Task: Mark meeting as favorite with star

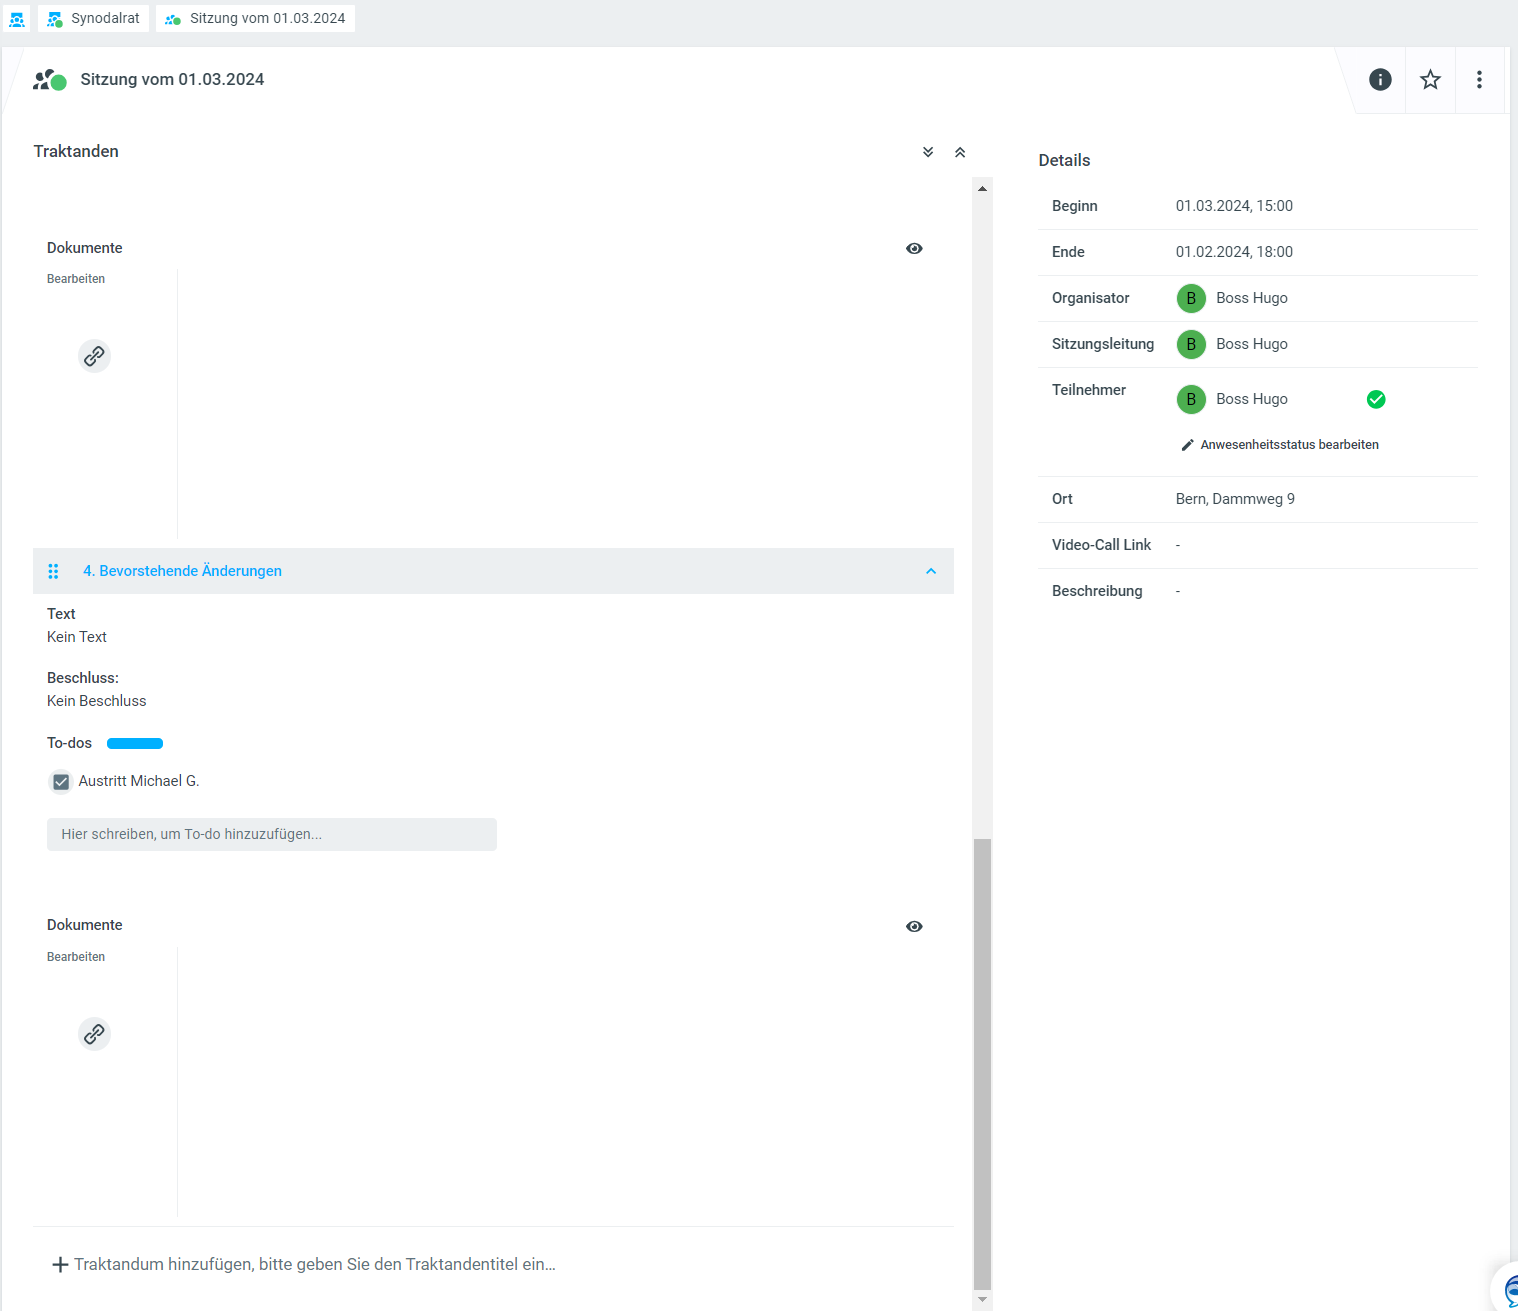Action: tap(1430, 80)
